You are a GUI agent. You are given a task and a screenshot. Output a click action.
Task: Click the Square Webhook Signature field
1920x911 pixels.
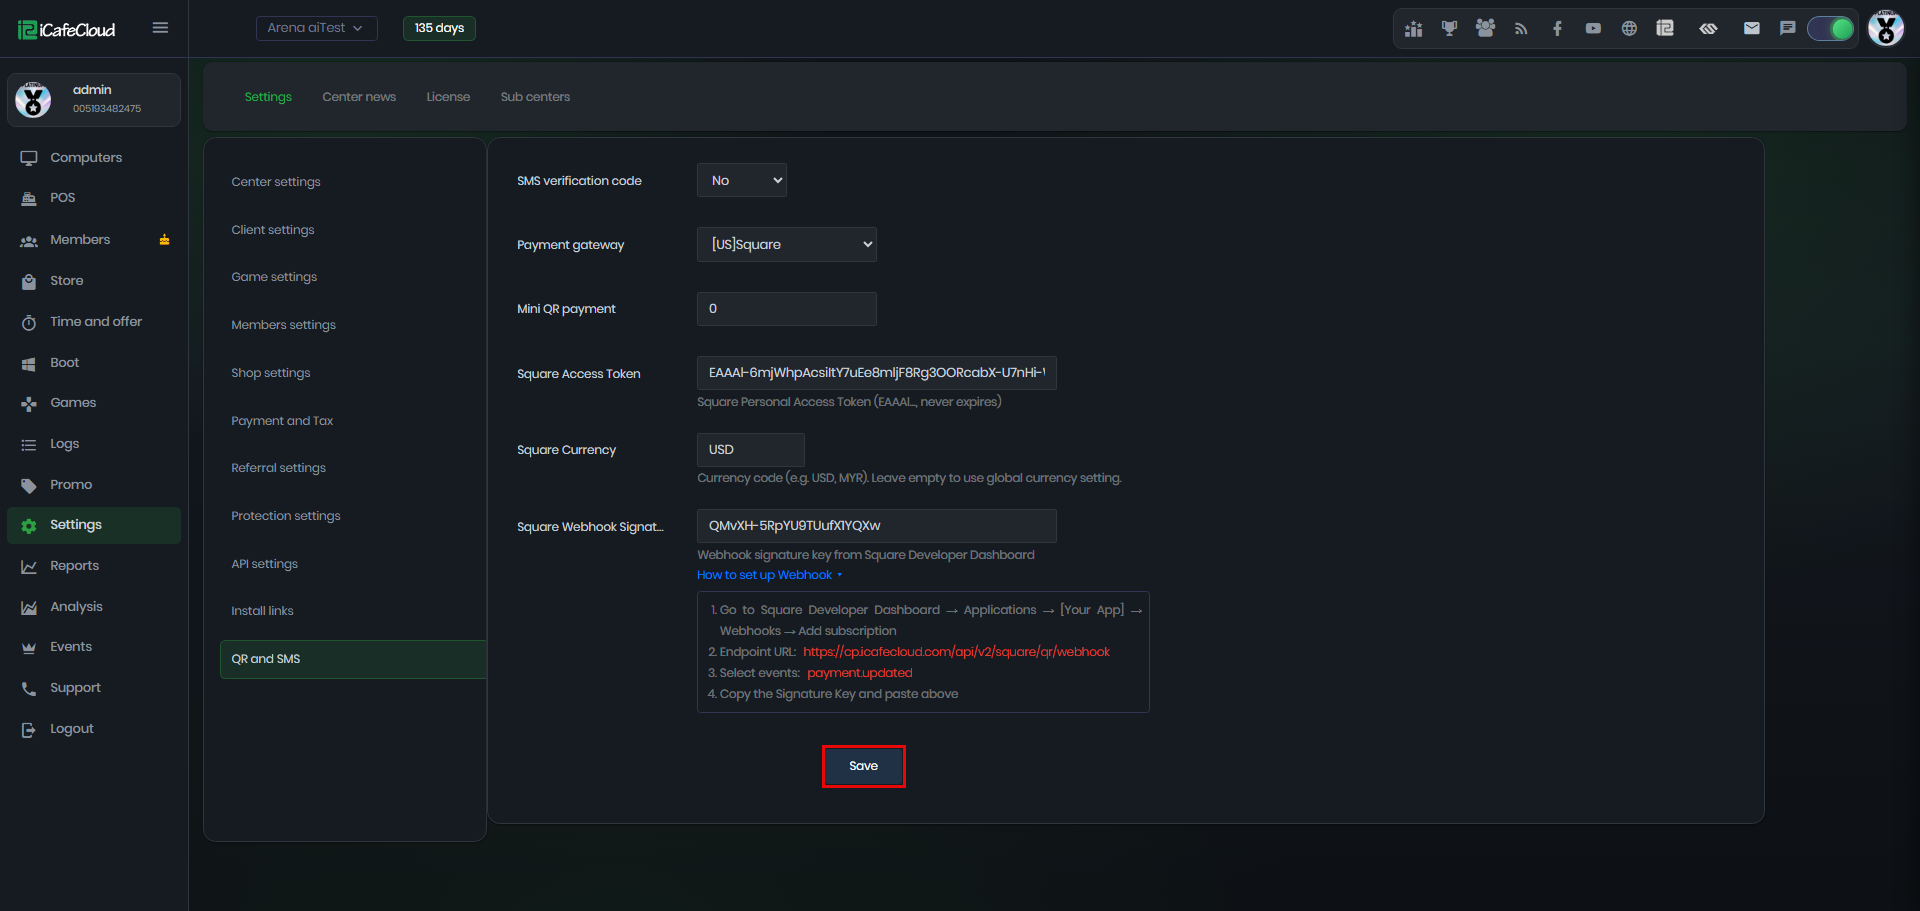(877, 526)
